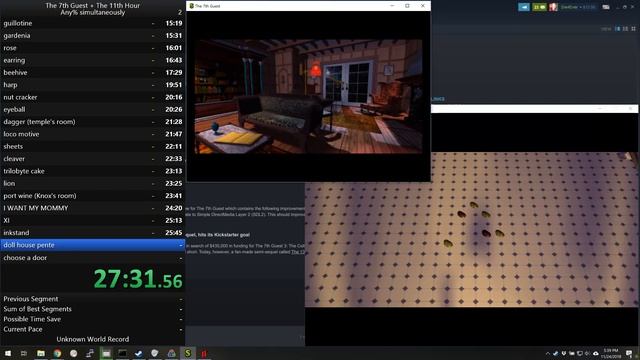
Task: Select the eyeball split row
Action: 93,109
